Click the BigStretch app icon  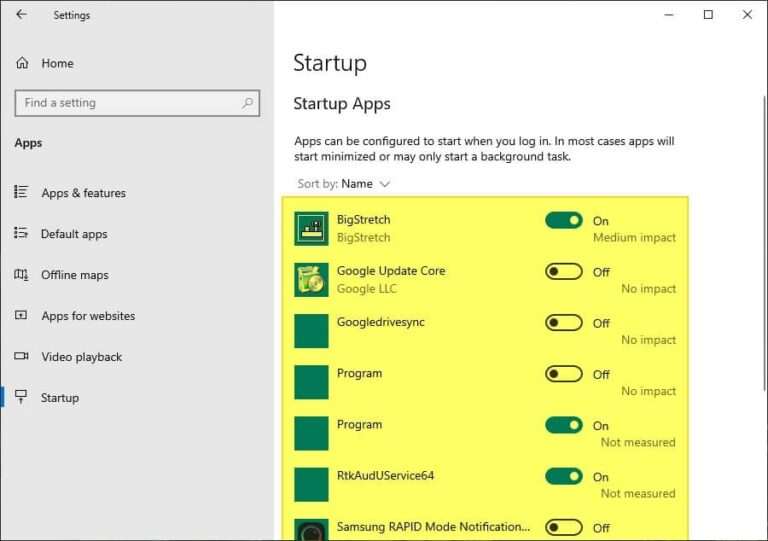pyautogui.click(x=311, y=228)
